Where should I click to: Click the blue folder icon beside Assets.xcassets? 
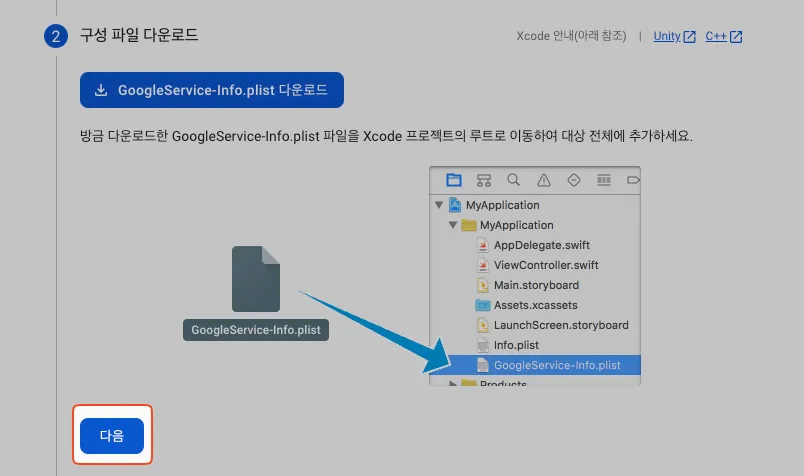[483, 305]
